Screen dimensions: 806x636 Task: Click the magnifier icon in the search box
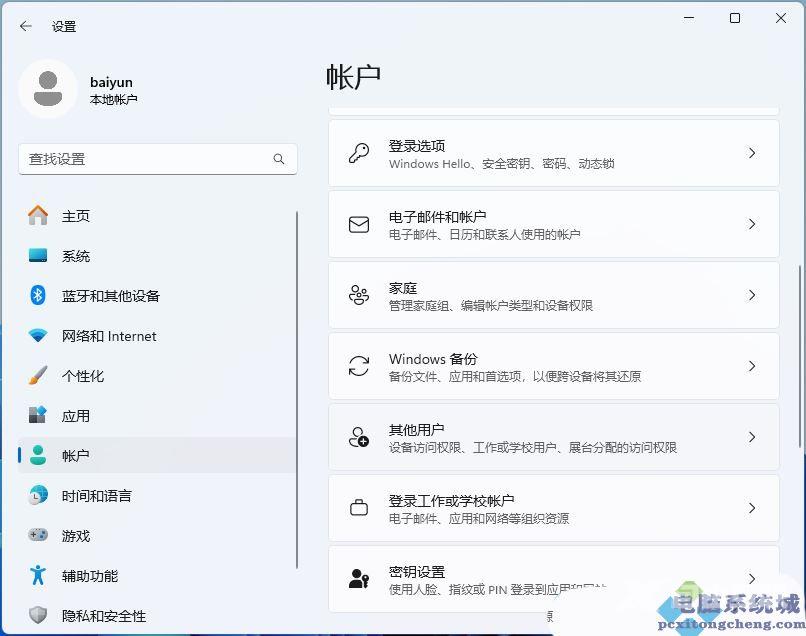(x=279, y=159)
